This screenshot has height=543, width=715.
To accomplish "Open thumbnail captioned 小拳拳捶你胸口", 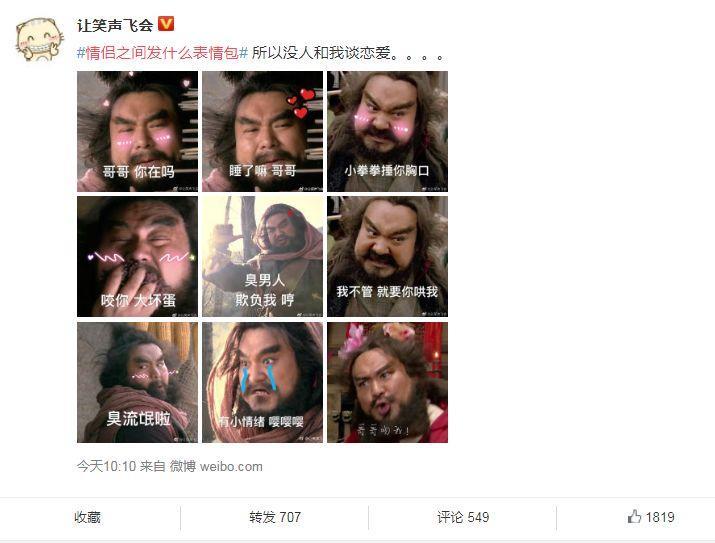I will click(388, 131).
